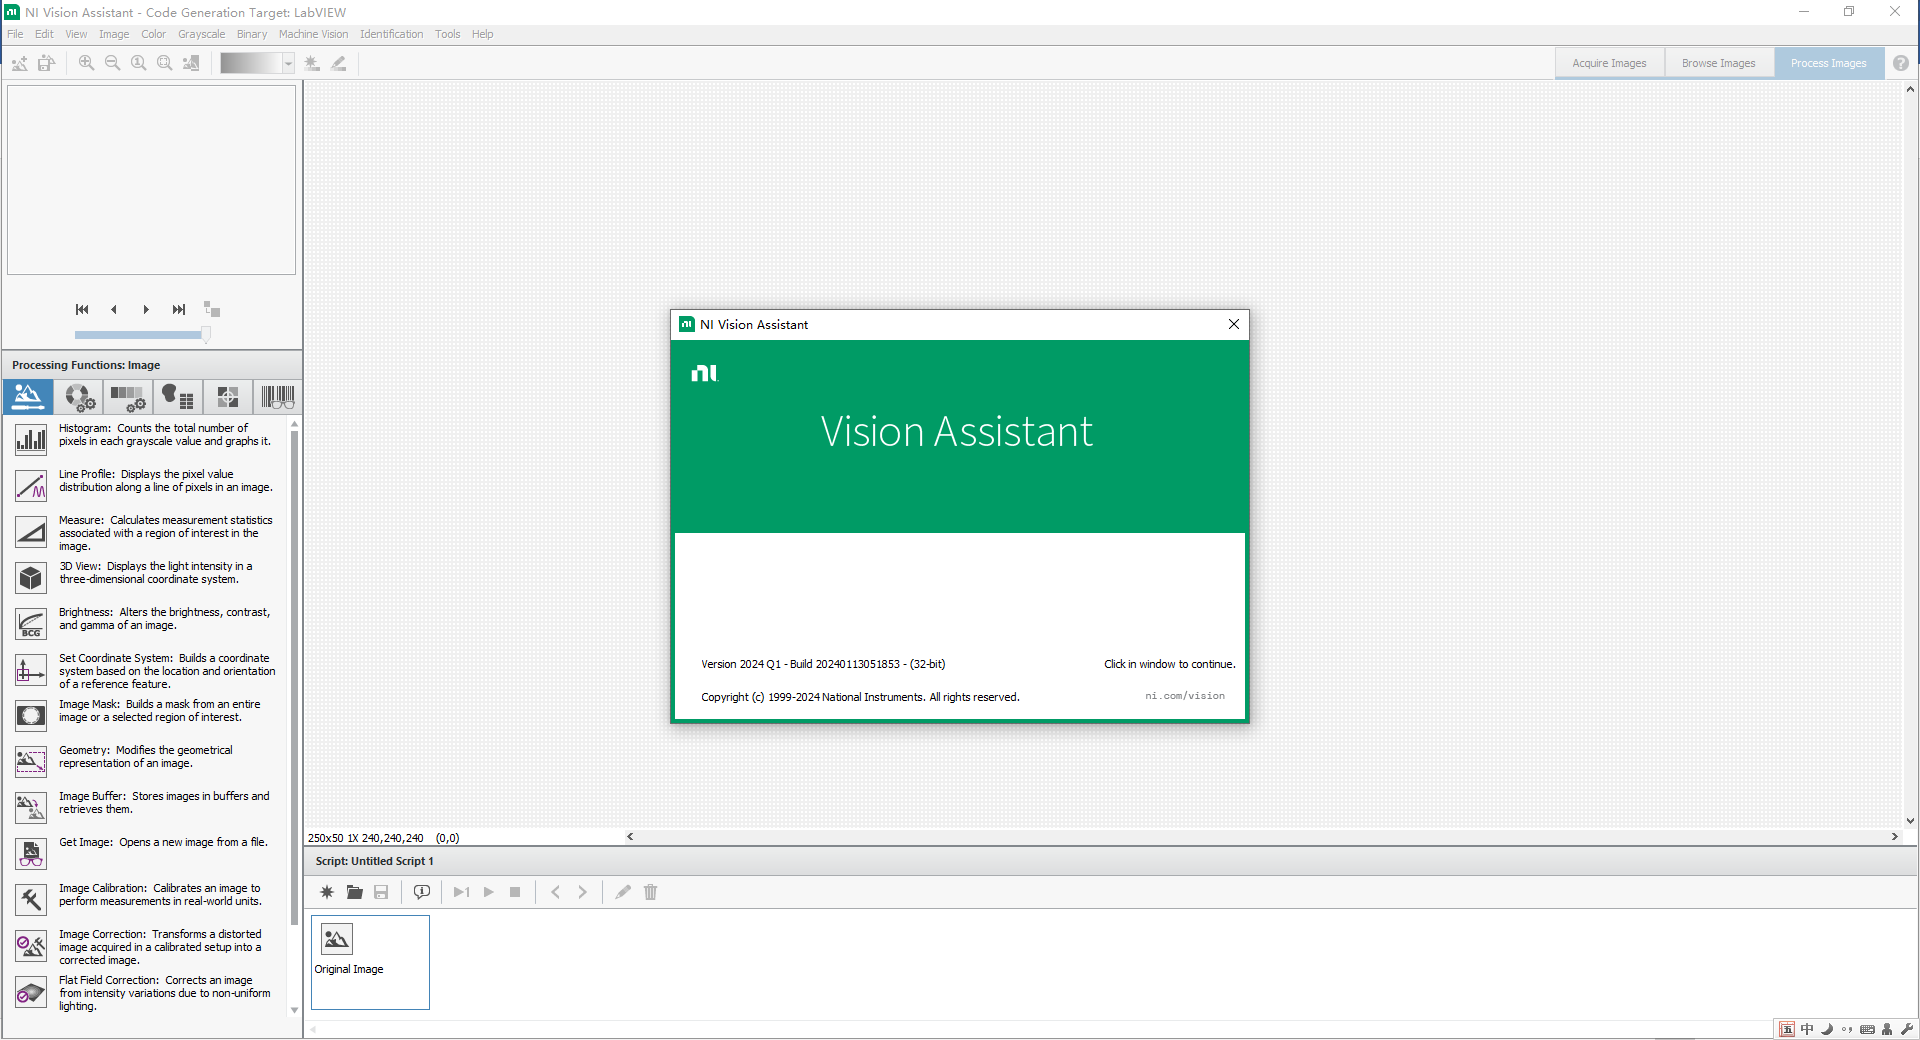
Task: Close the NI Vision Assistant splash dialog
Action: [1233, 324]
